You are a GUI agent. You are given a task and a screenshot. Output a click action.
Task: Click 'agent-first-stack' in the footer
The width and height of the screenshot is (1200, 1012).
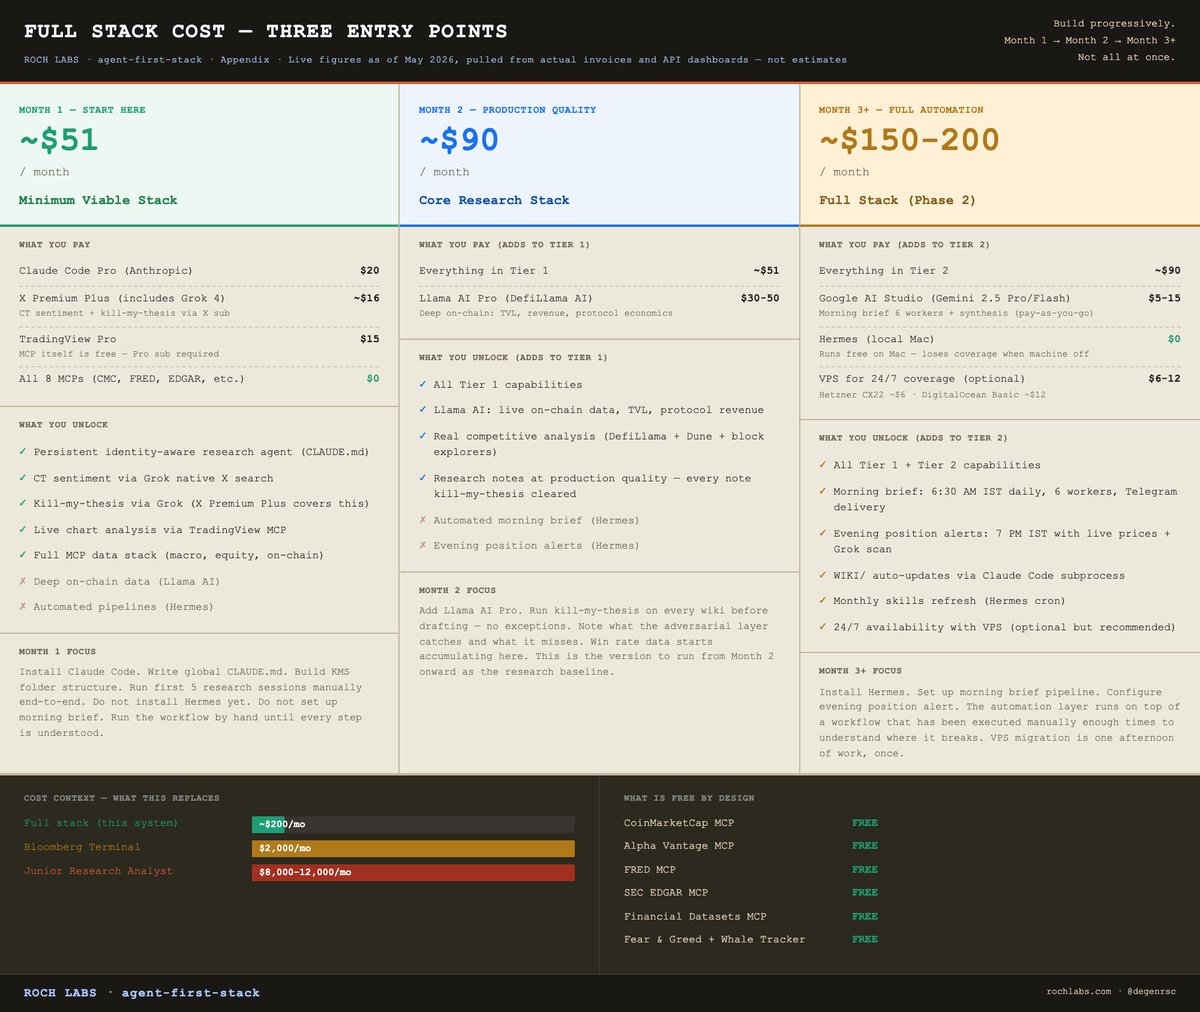tap(190, 993)
